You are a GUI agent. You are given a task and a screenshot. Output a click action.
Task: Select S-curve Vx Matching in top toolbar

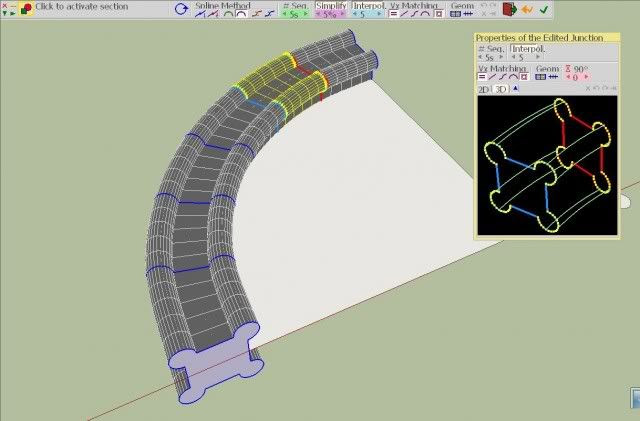(x=415, y=14)
